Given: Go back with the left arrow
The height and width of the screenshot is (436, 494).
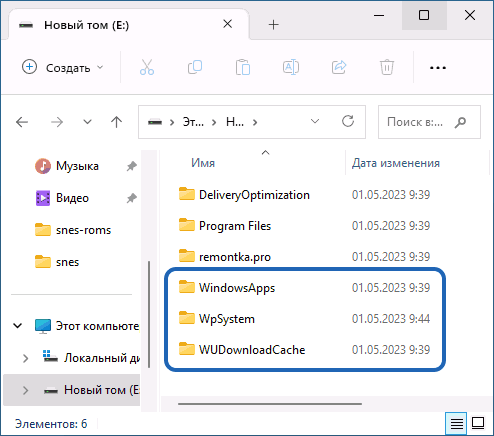Looking at the screenshot, I should click(x=22, y=122).
